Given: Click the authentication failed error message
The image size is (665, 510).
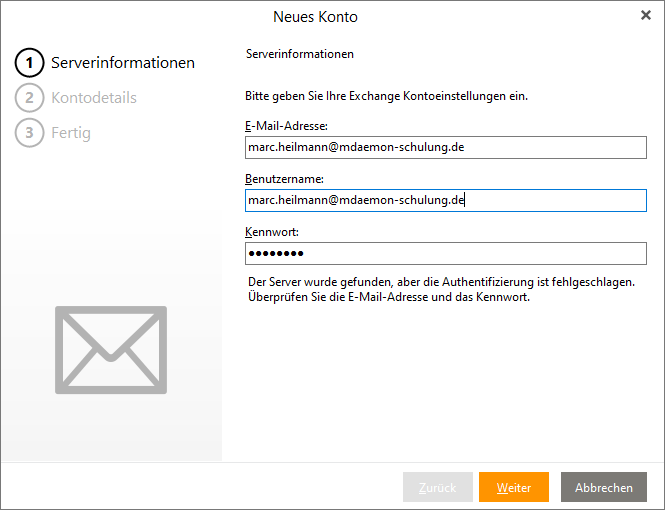Looking at the screenshot, I should click(440, 290).
